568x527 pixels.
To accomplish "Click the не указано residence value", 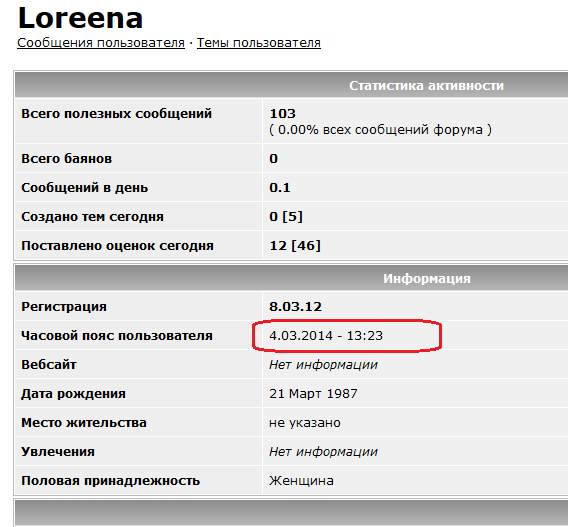I will pyautogui.click(x=305, y=423).
